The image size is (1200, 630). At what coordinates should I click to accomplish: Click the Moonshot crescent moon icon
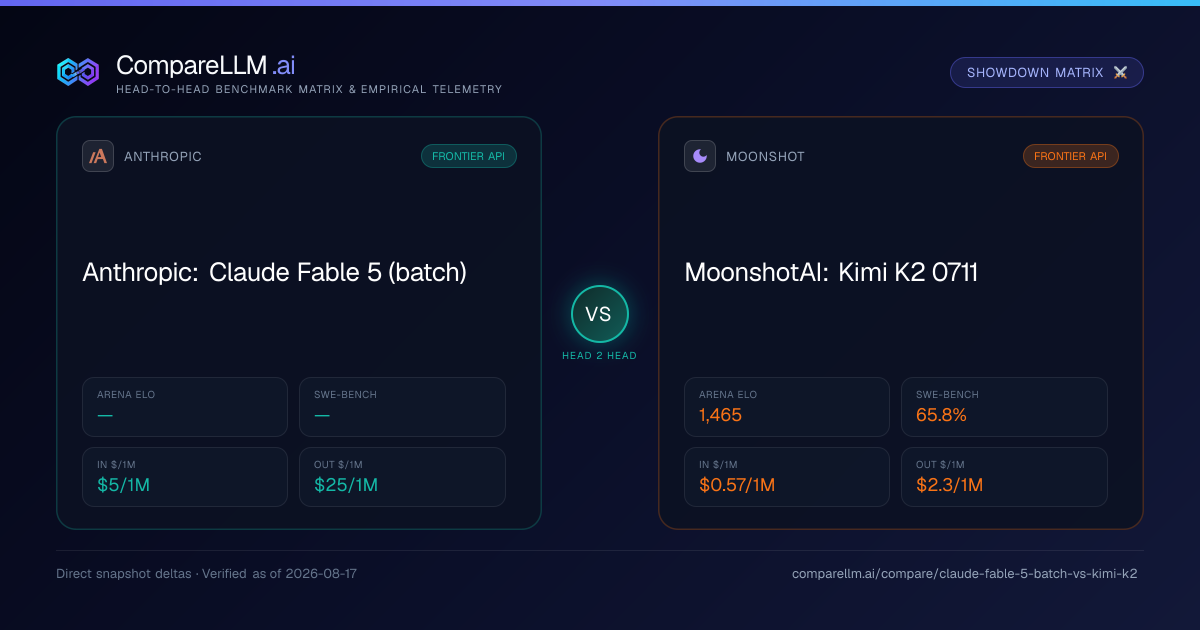[700, 156]
